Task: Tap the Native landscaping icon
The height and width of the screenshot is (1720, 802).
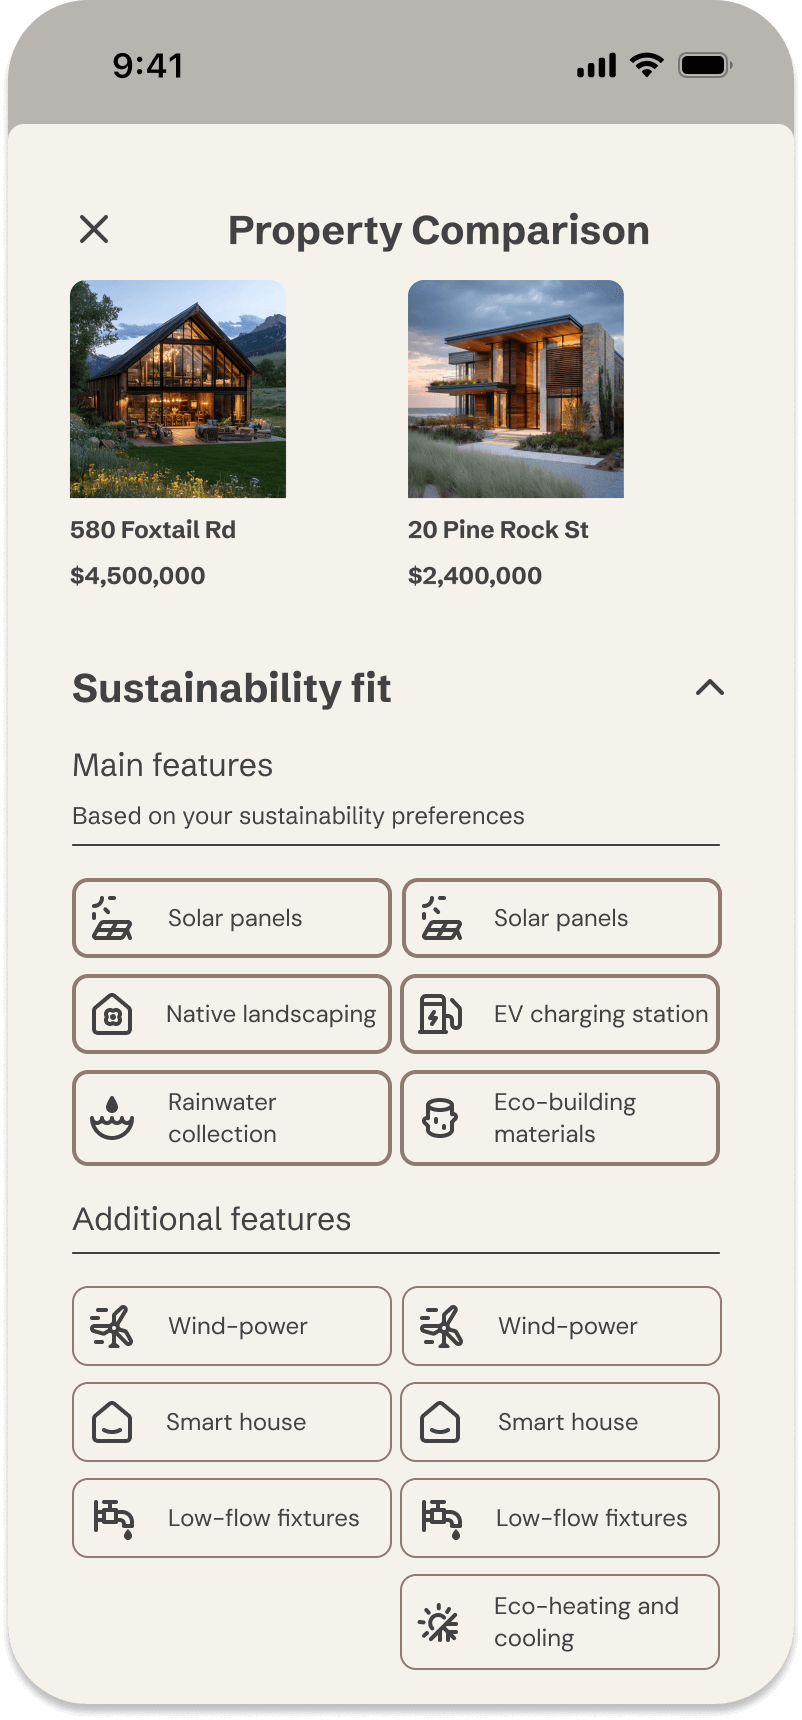Action: (112, 1015)
